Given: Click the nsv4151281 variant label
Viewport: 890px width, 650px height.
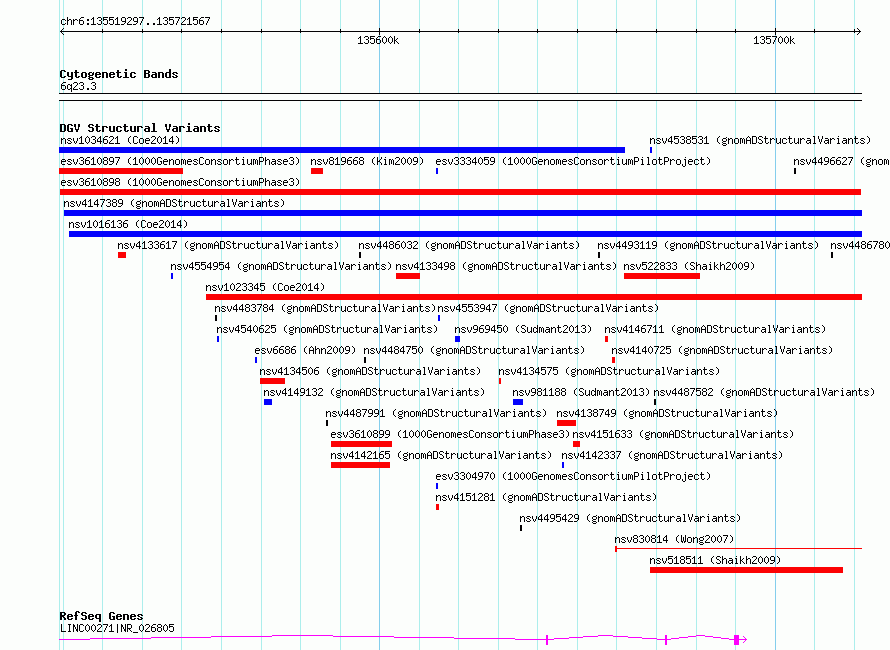Looking at the screenshot, I should point(546,497).
